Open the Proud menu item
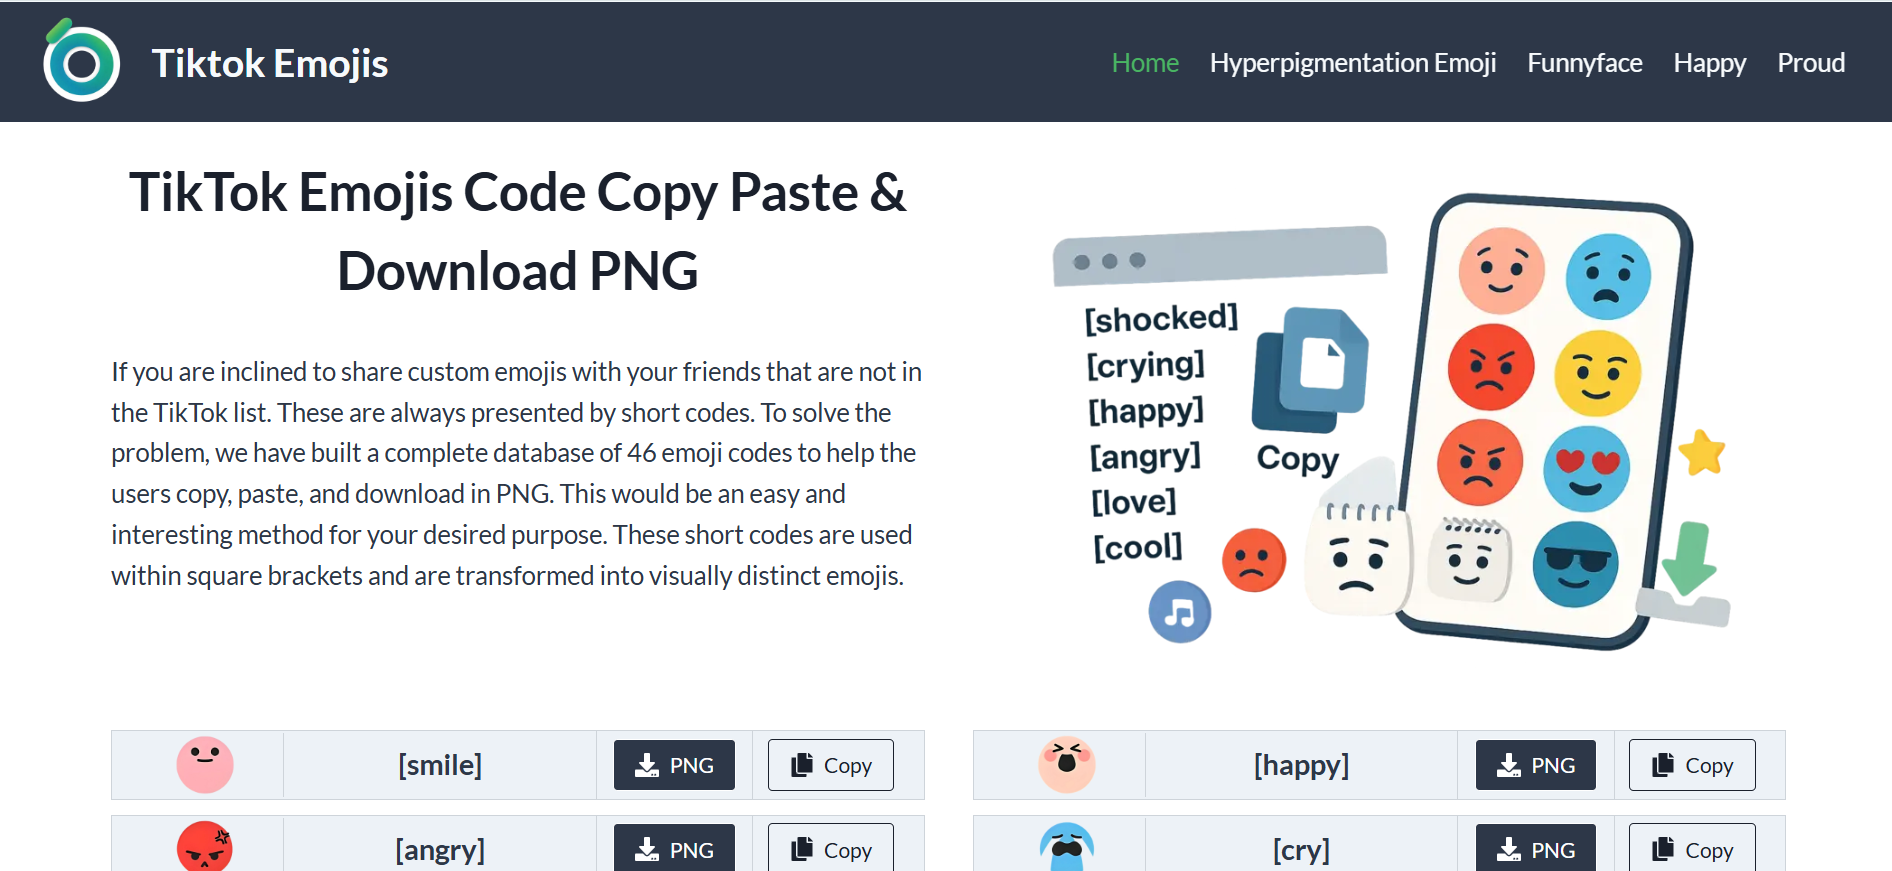This screenshot has height=871, width=1892. tap(1810, 63)
